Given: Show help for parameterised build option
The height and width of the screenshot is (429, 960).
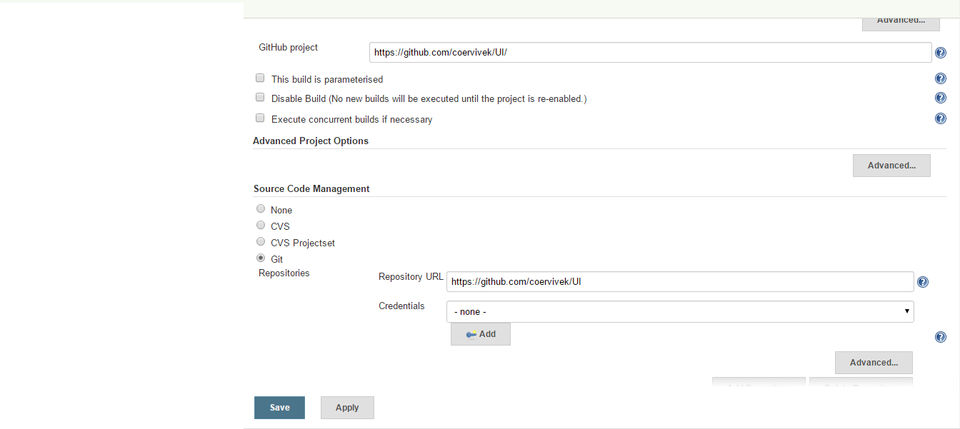Looking at the screenshot, I should click(940, 79).
